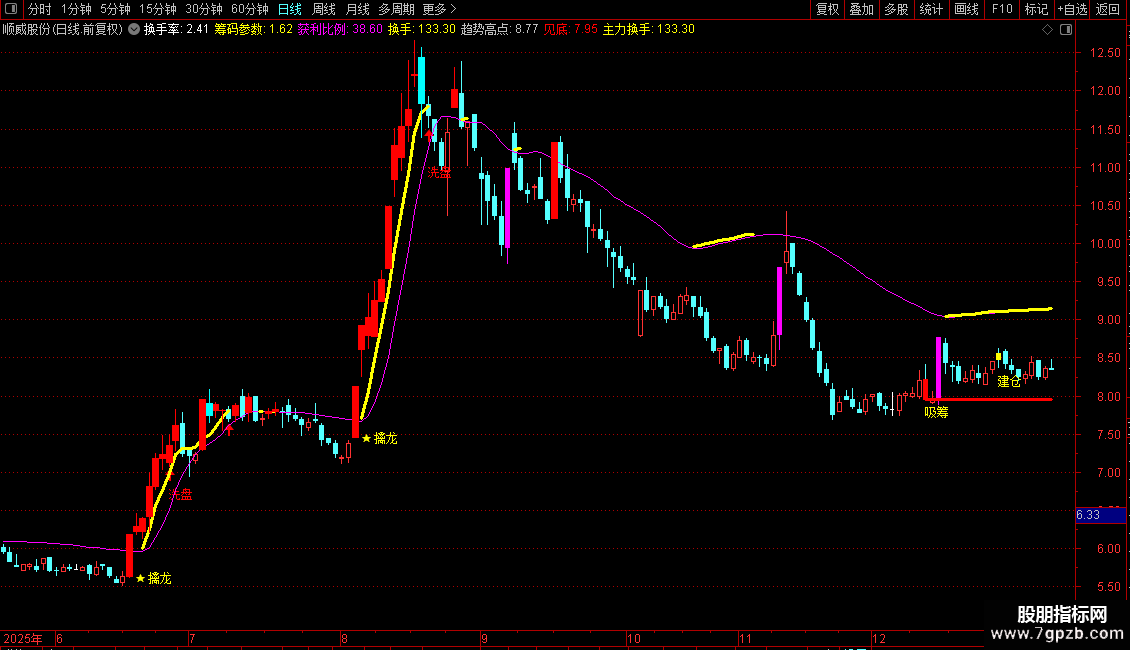The width and height of the screenshot is (1130, 650).
Task: Click the diamond icon at chart top-right
Action: point(1048,30)
